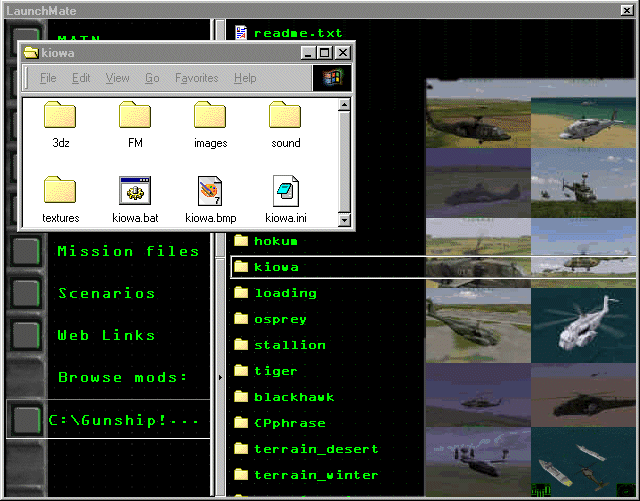Click the kiowa window title folder icon
Image resolution: width=640 pixels, height=501 pixels.
point(31,53)
